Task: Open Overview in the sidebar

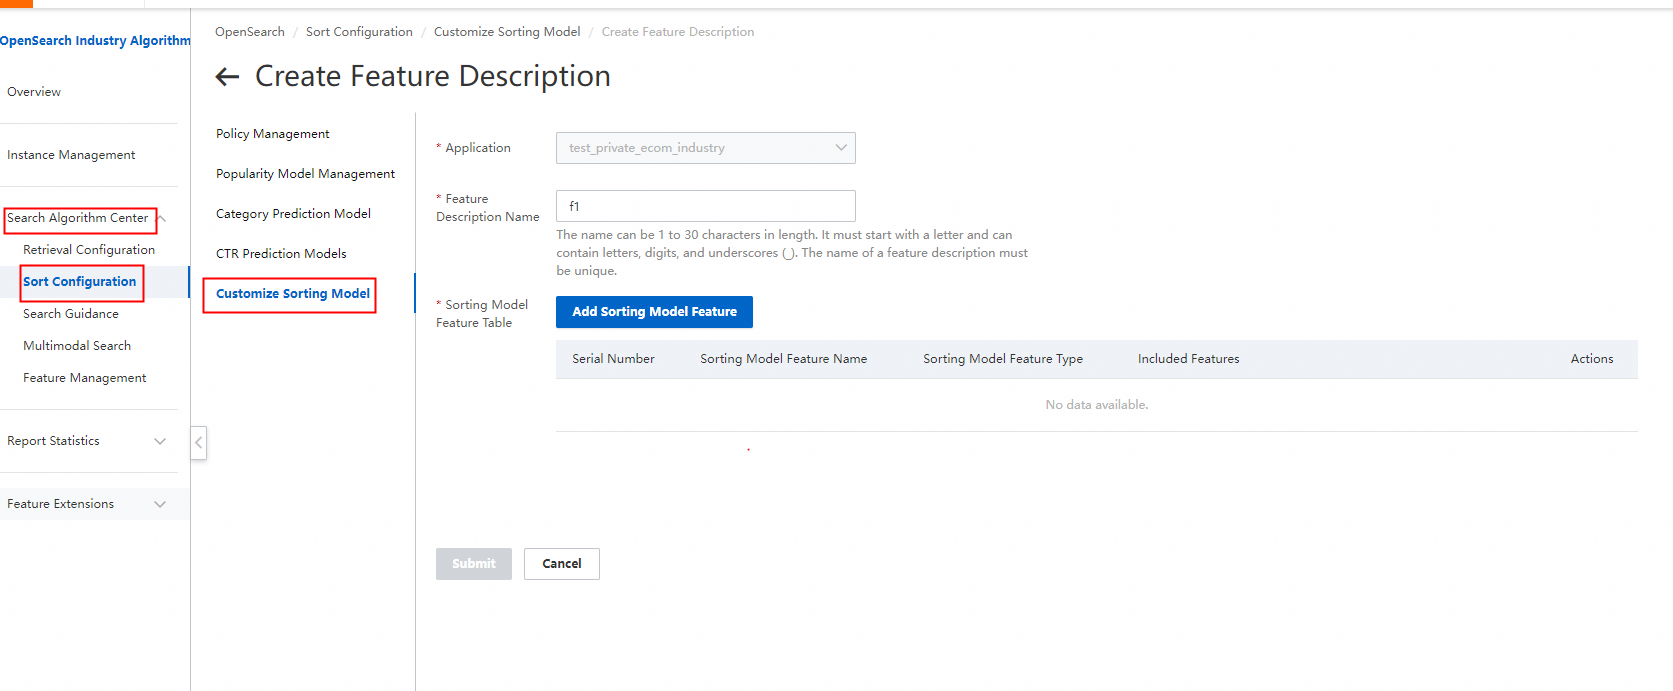Action: coord(34,92)
